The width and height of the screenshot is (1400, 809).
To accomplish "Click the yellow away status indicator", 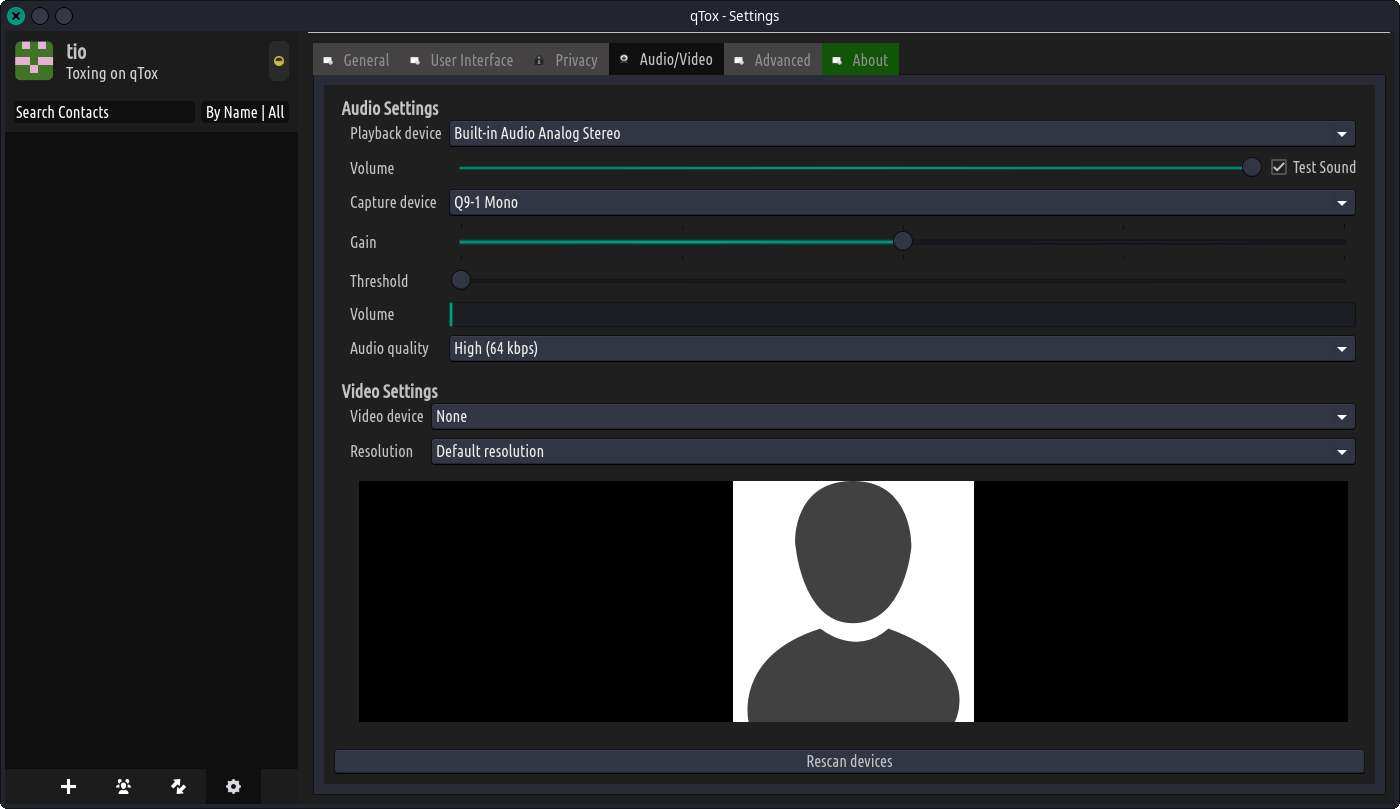I will (x=279, y=61).
